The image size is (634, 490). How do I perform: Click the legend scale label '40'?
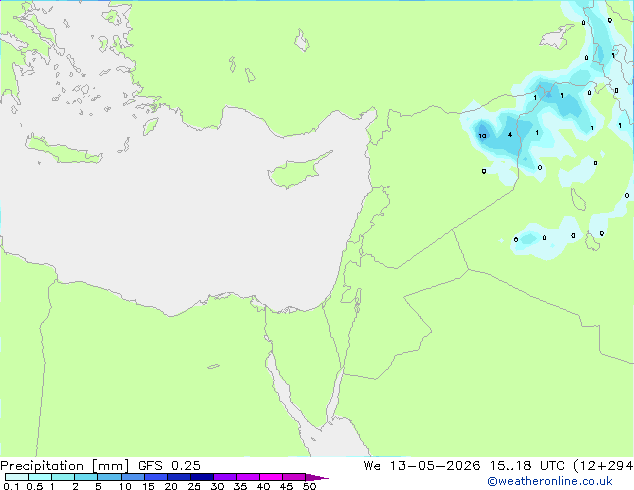pyautogui.click(x=263, y=486)
